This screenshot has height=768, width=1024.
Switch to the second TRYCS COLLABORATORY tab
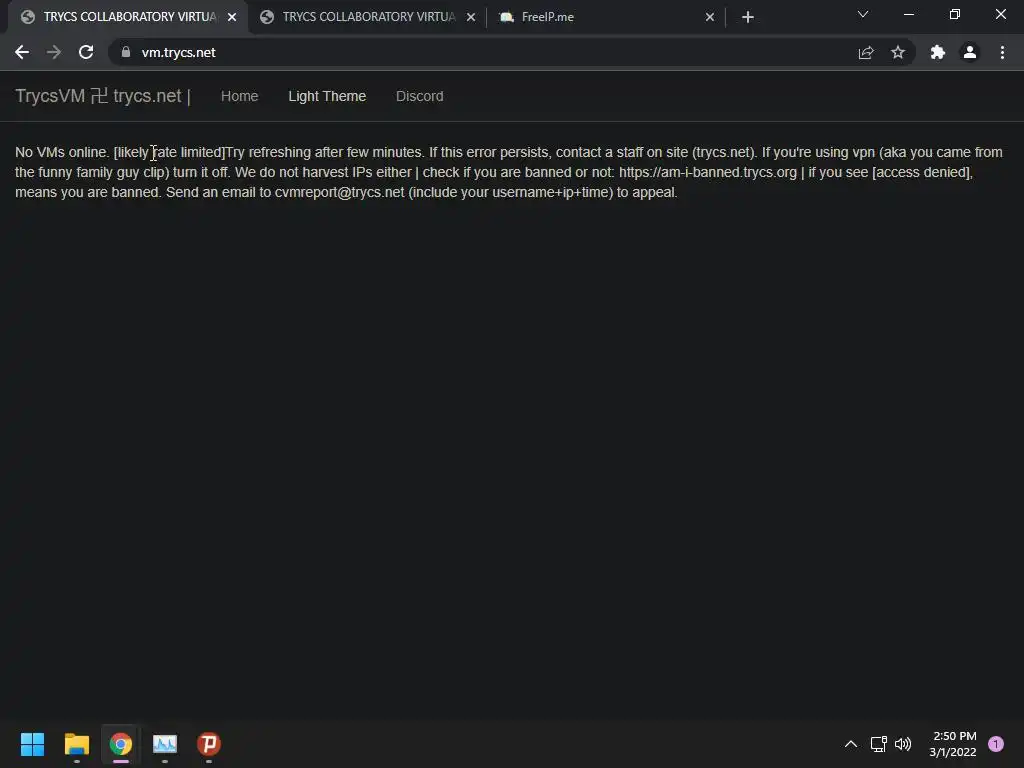point(366,17)
